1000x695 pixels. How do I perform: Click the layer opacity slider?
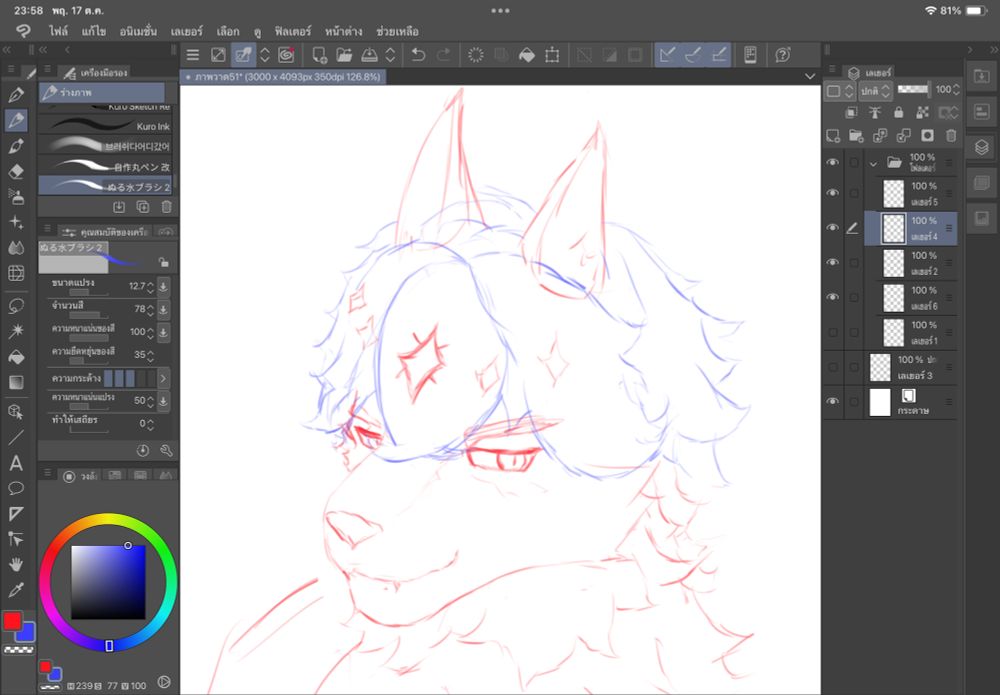(913, 90)
